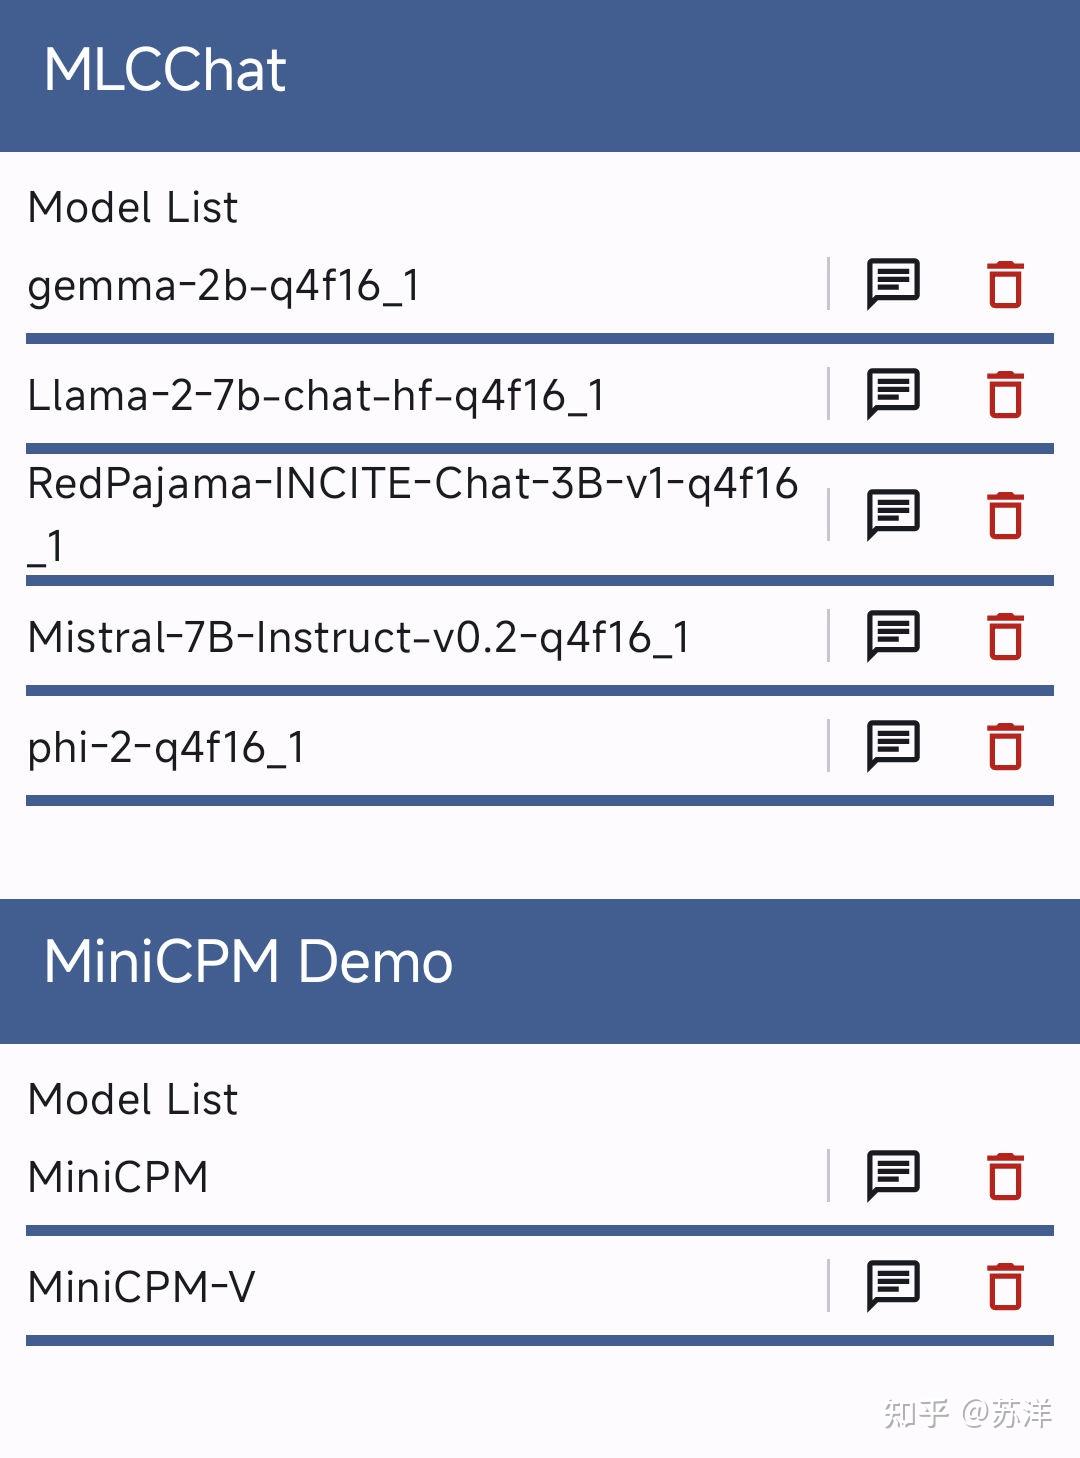Trash the phi-2-q4f16_1 model
Screen dimensions: 1080x1458
click(x=1005, y=746)
